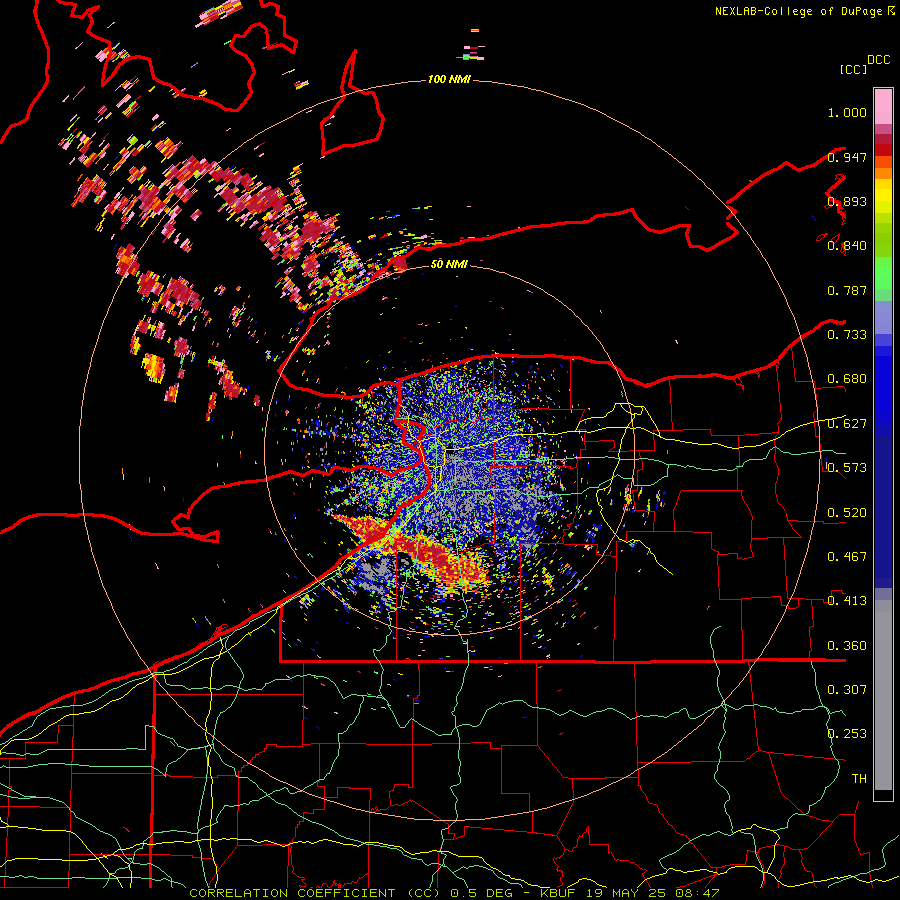Click the 0.360 color scale value
This screenshot has height=900, width=900.
click(847, 646)
